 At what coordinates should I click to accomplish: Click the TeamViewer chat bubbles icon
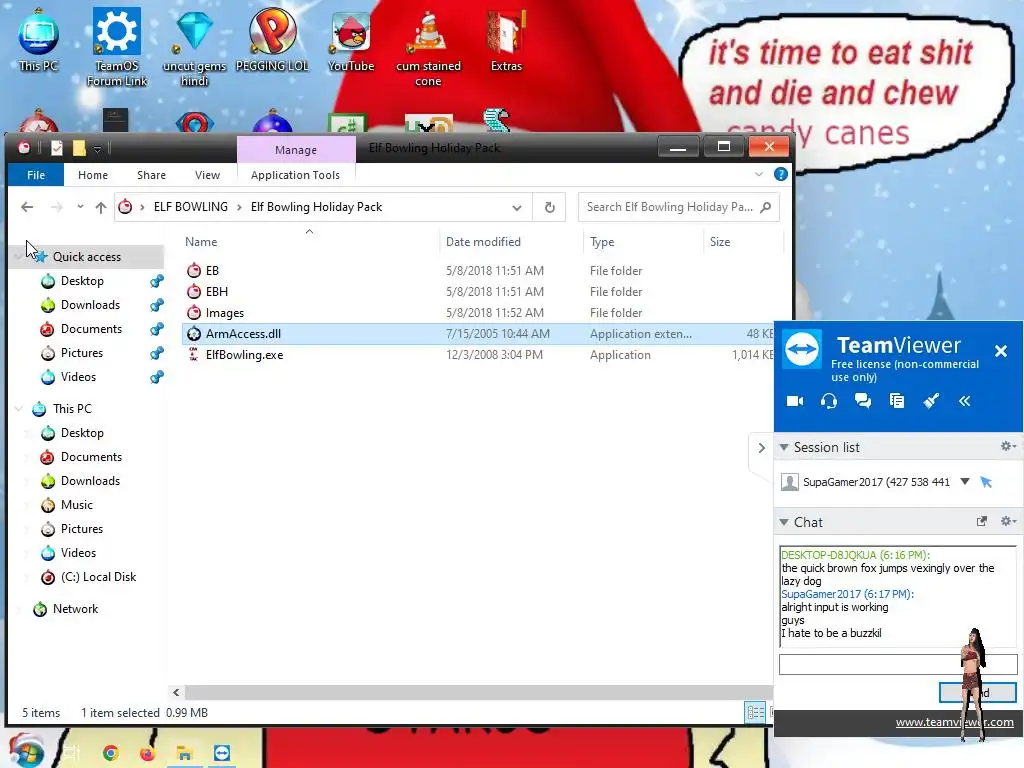pyautogui.click(x=863, y=401)
